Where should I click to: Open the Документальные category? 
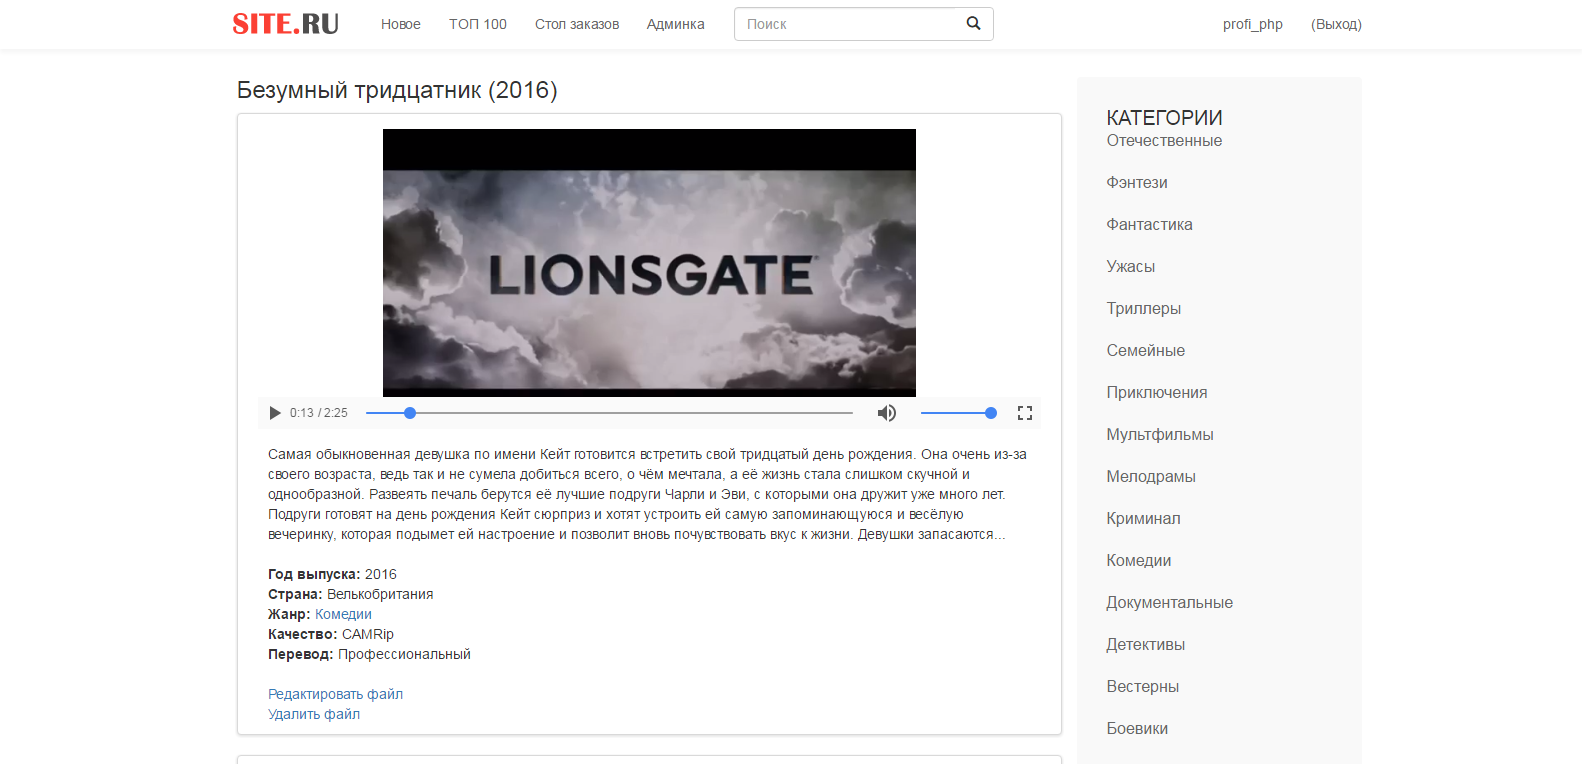[x=1170, y=603]
